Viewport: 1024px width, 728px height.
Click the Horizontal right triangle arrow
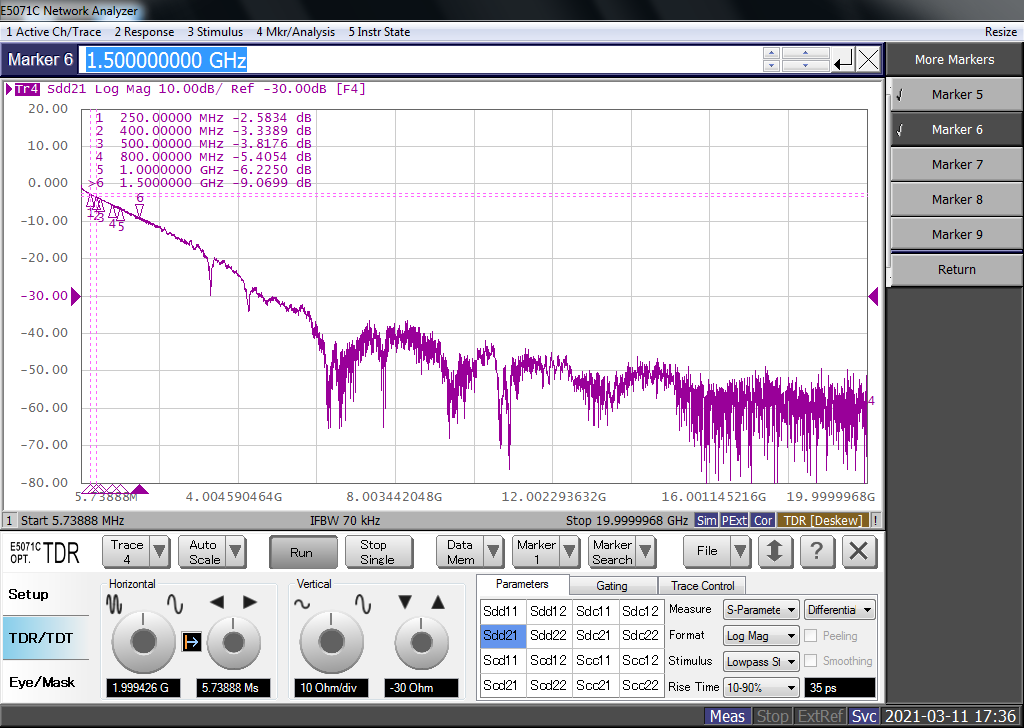250,602
